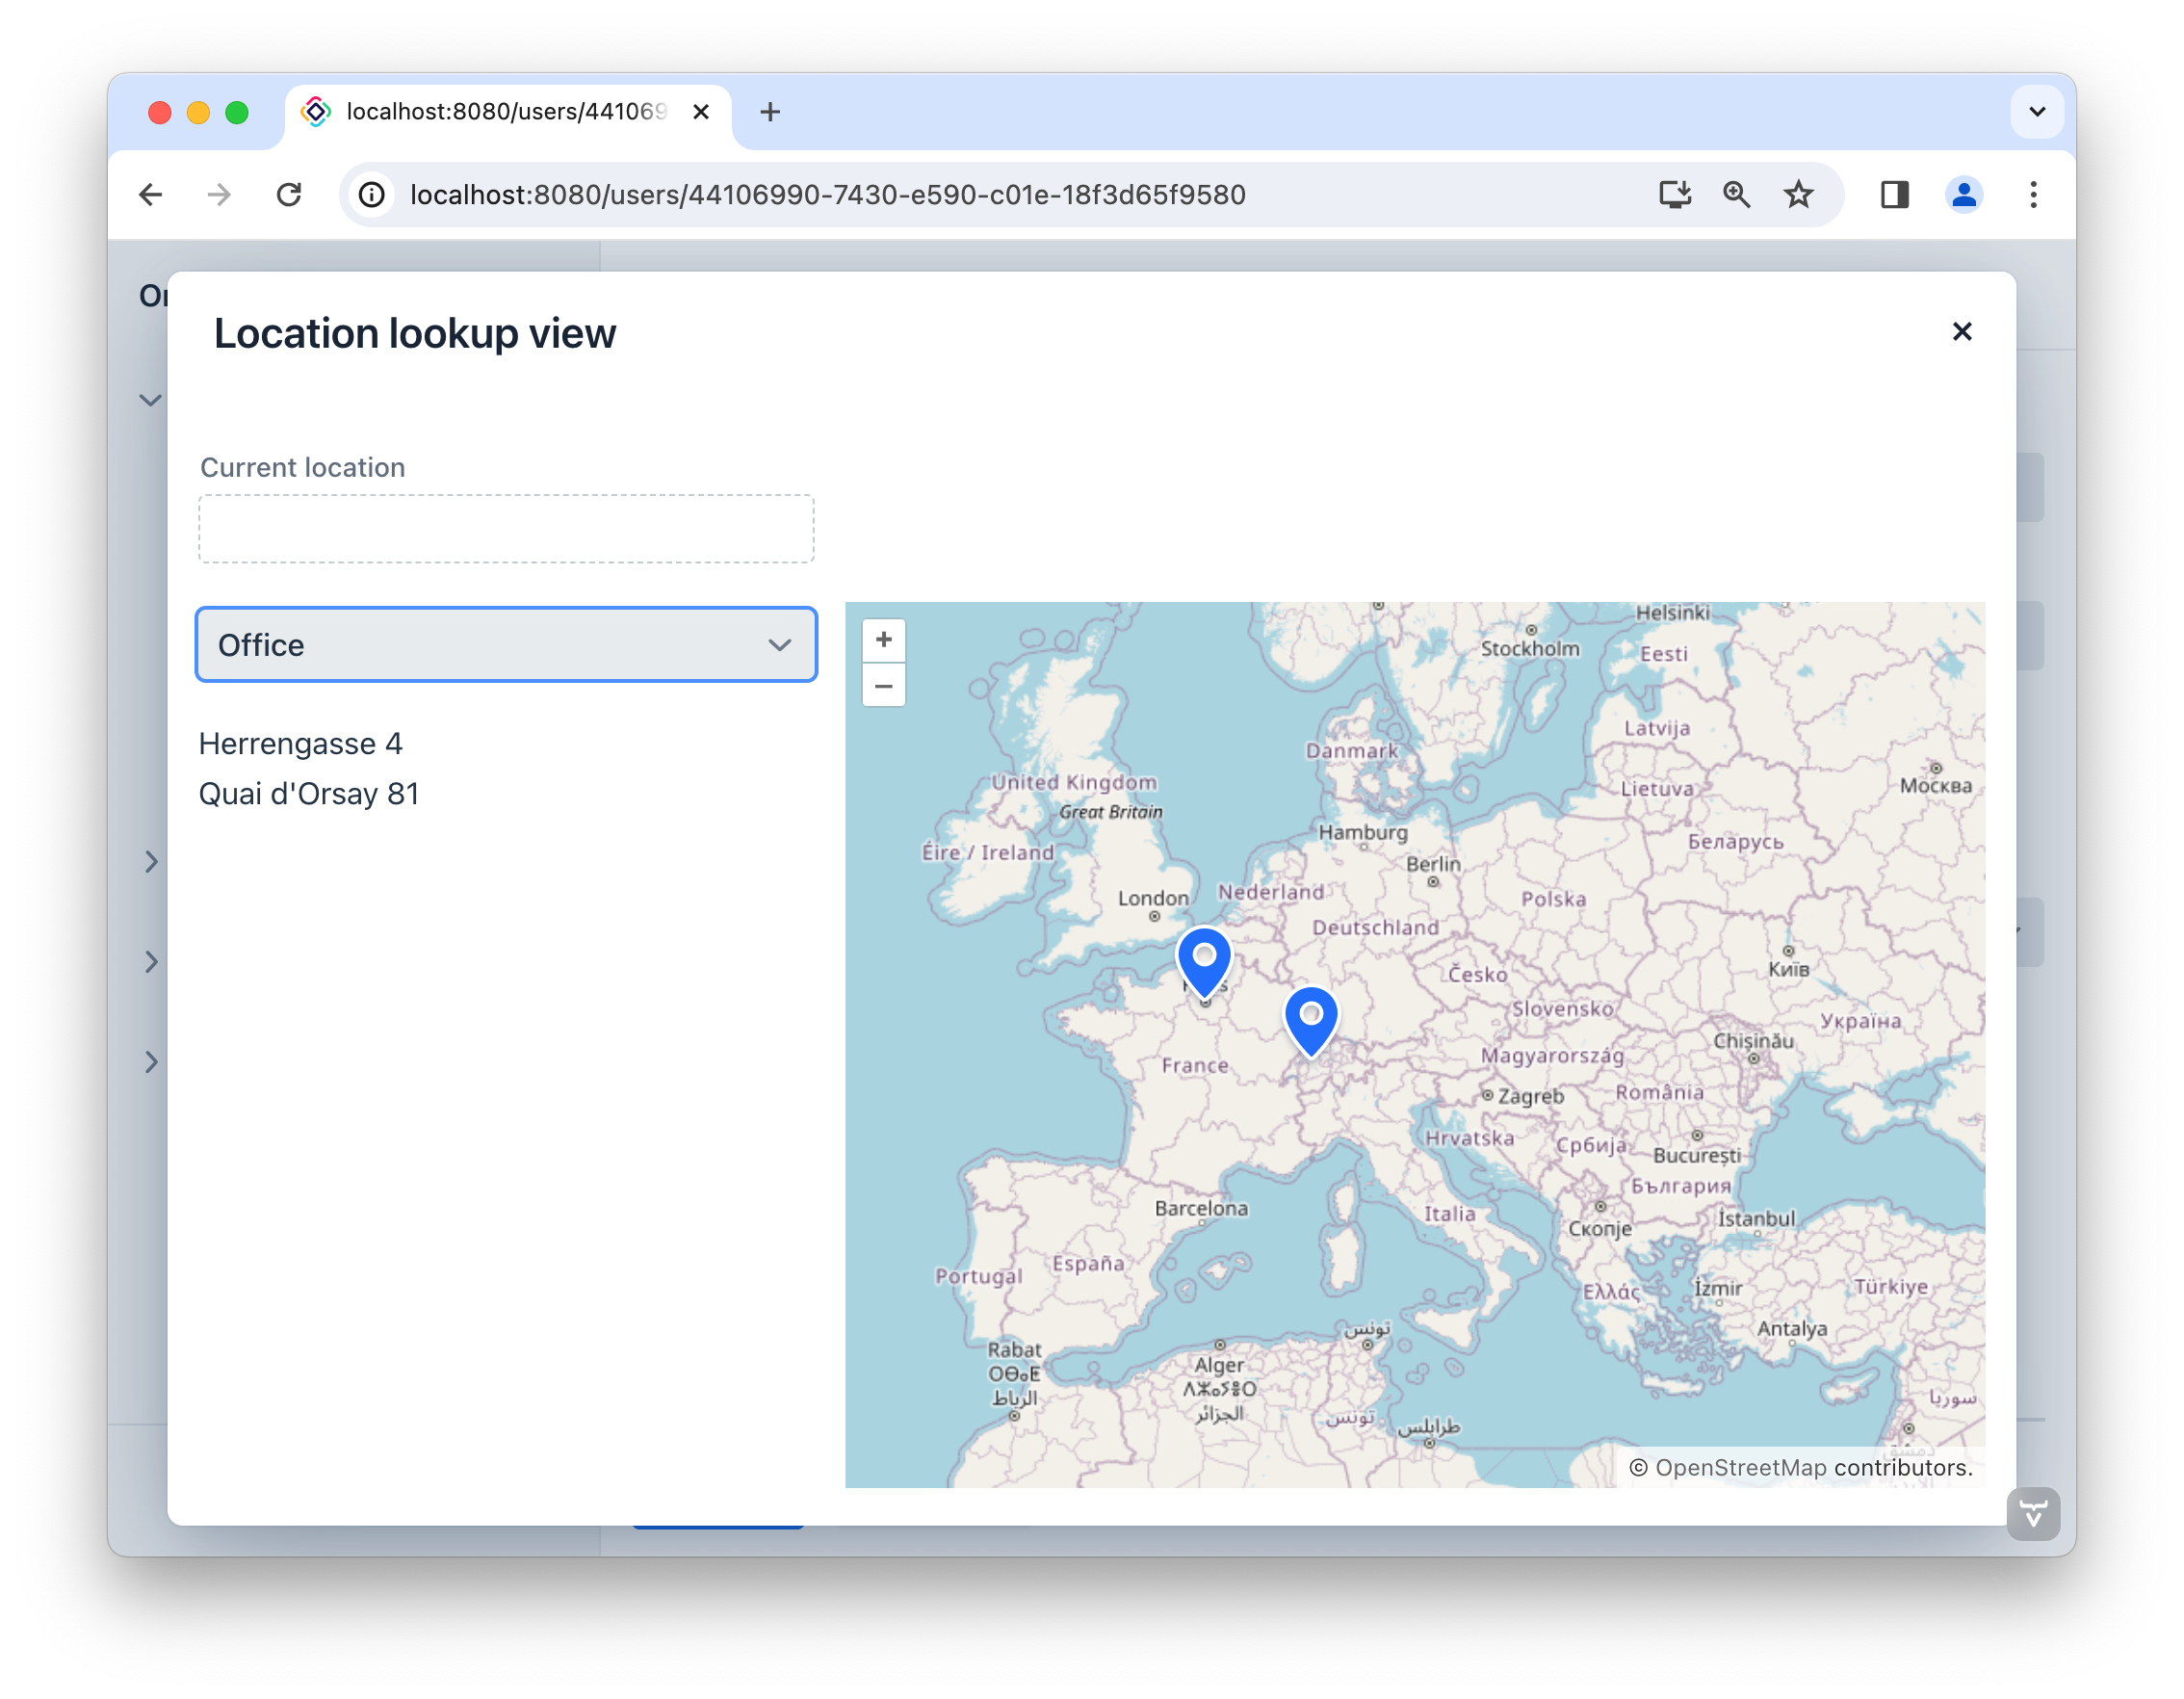This screenshot has height=1699, width=2184.
Task: Open the browser tab list dropdown arrow
Action: (2036, 111)
